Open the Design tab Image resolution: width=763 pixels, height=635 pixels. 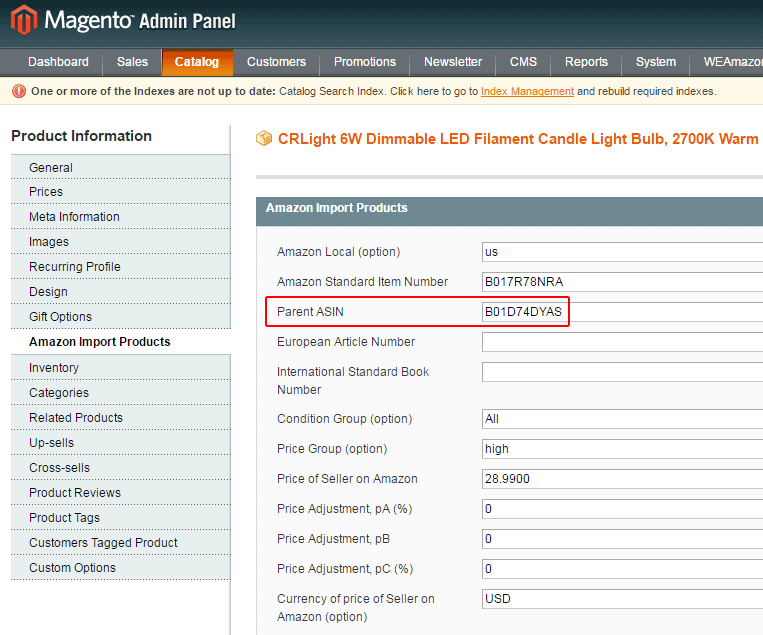pos(121,291)
